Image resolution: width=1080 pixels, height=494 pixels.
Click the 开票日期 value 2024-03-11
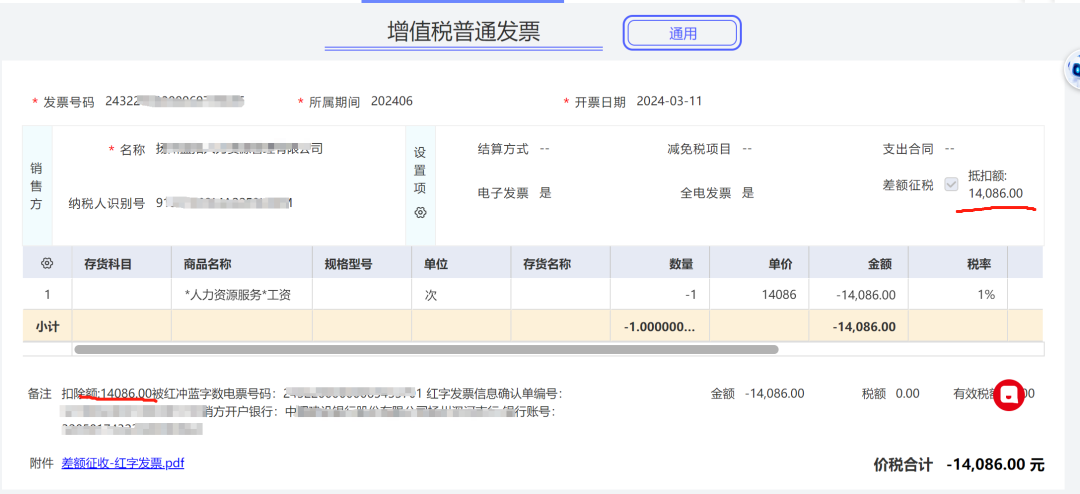(x=669, y=101)
